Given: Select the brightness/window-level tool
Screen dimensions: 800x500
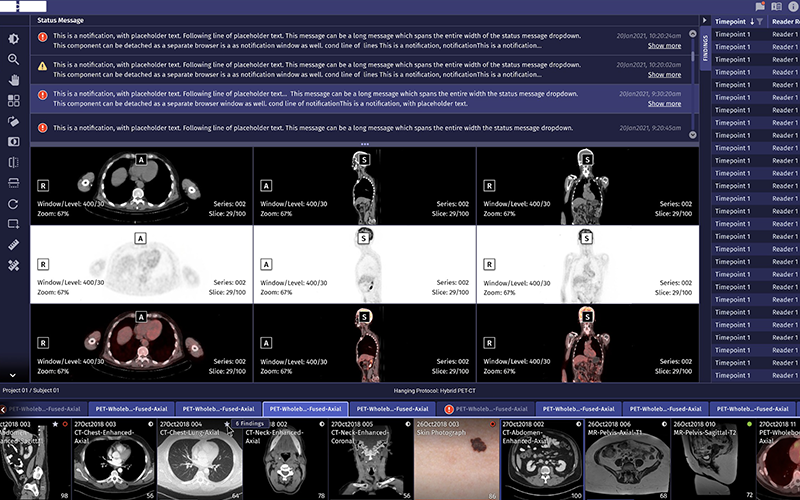Looking at the screenshot, I should pyautogui.click(x=14, y=38).
